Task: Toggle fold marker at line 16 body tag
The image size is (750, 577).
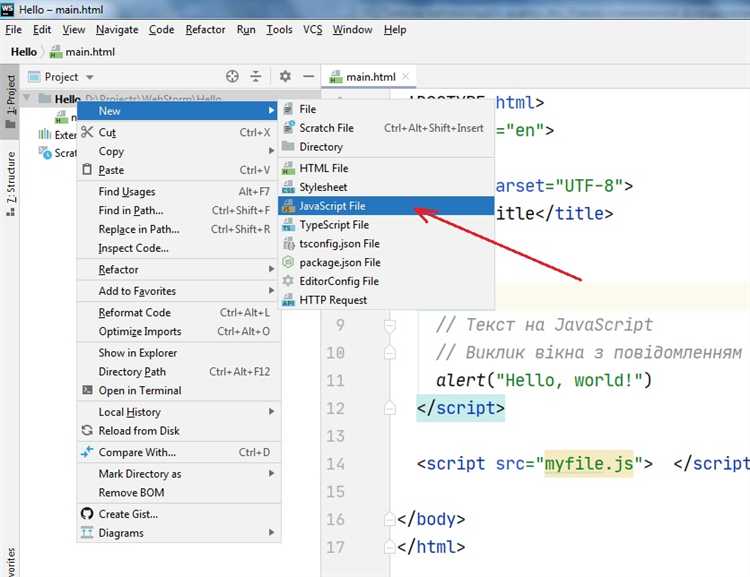Action: [x=390, y=519]
